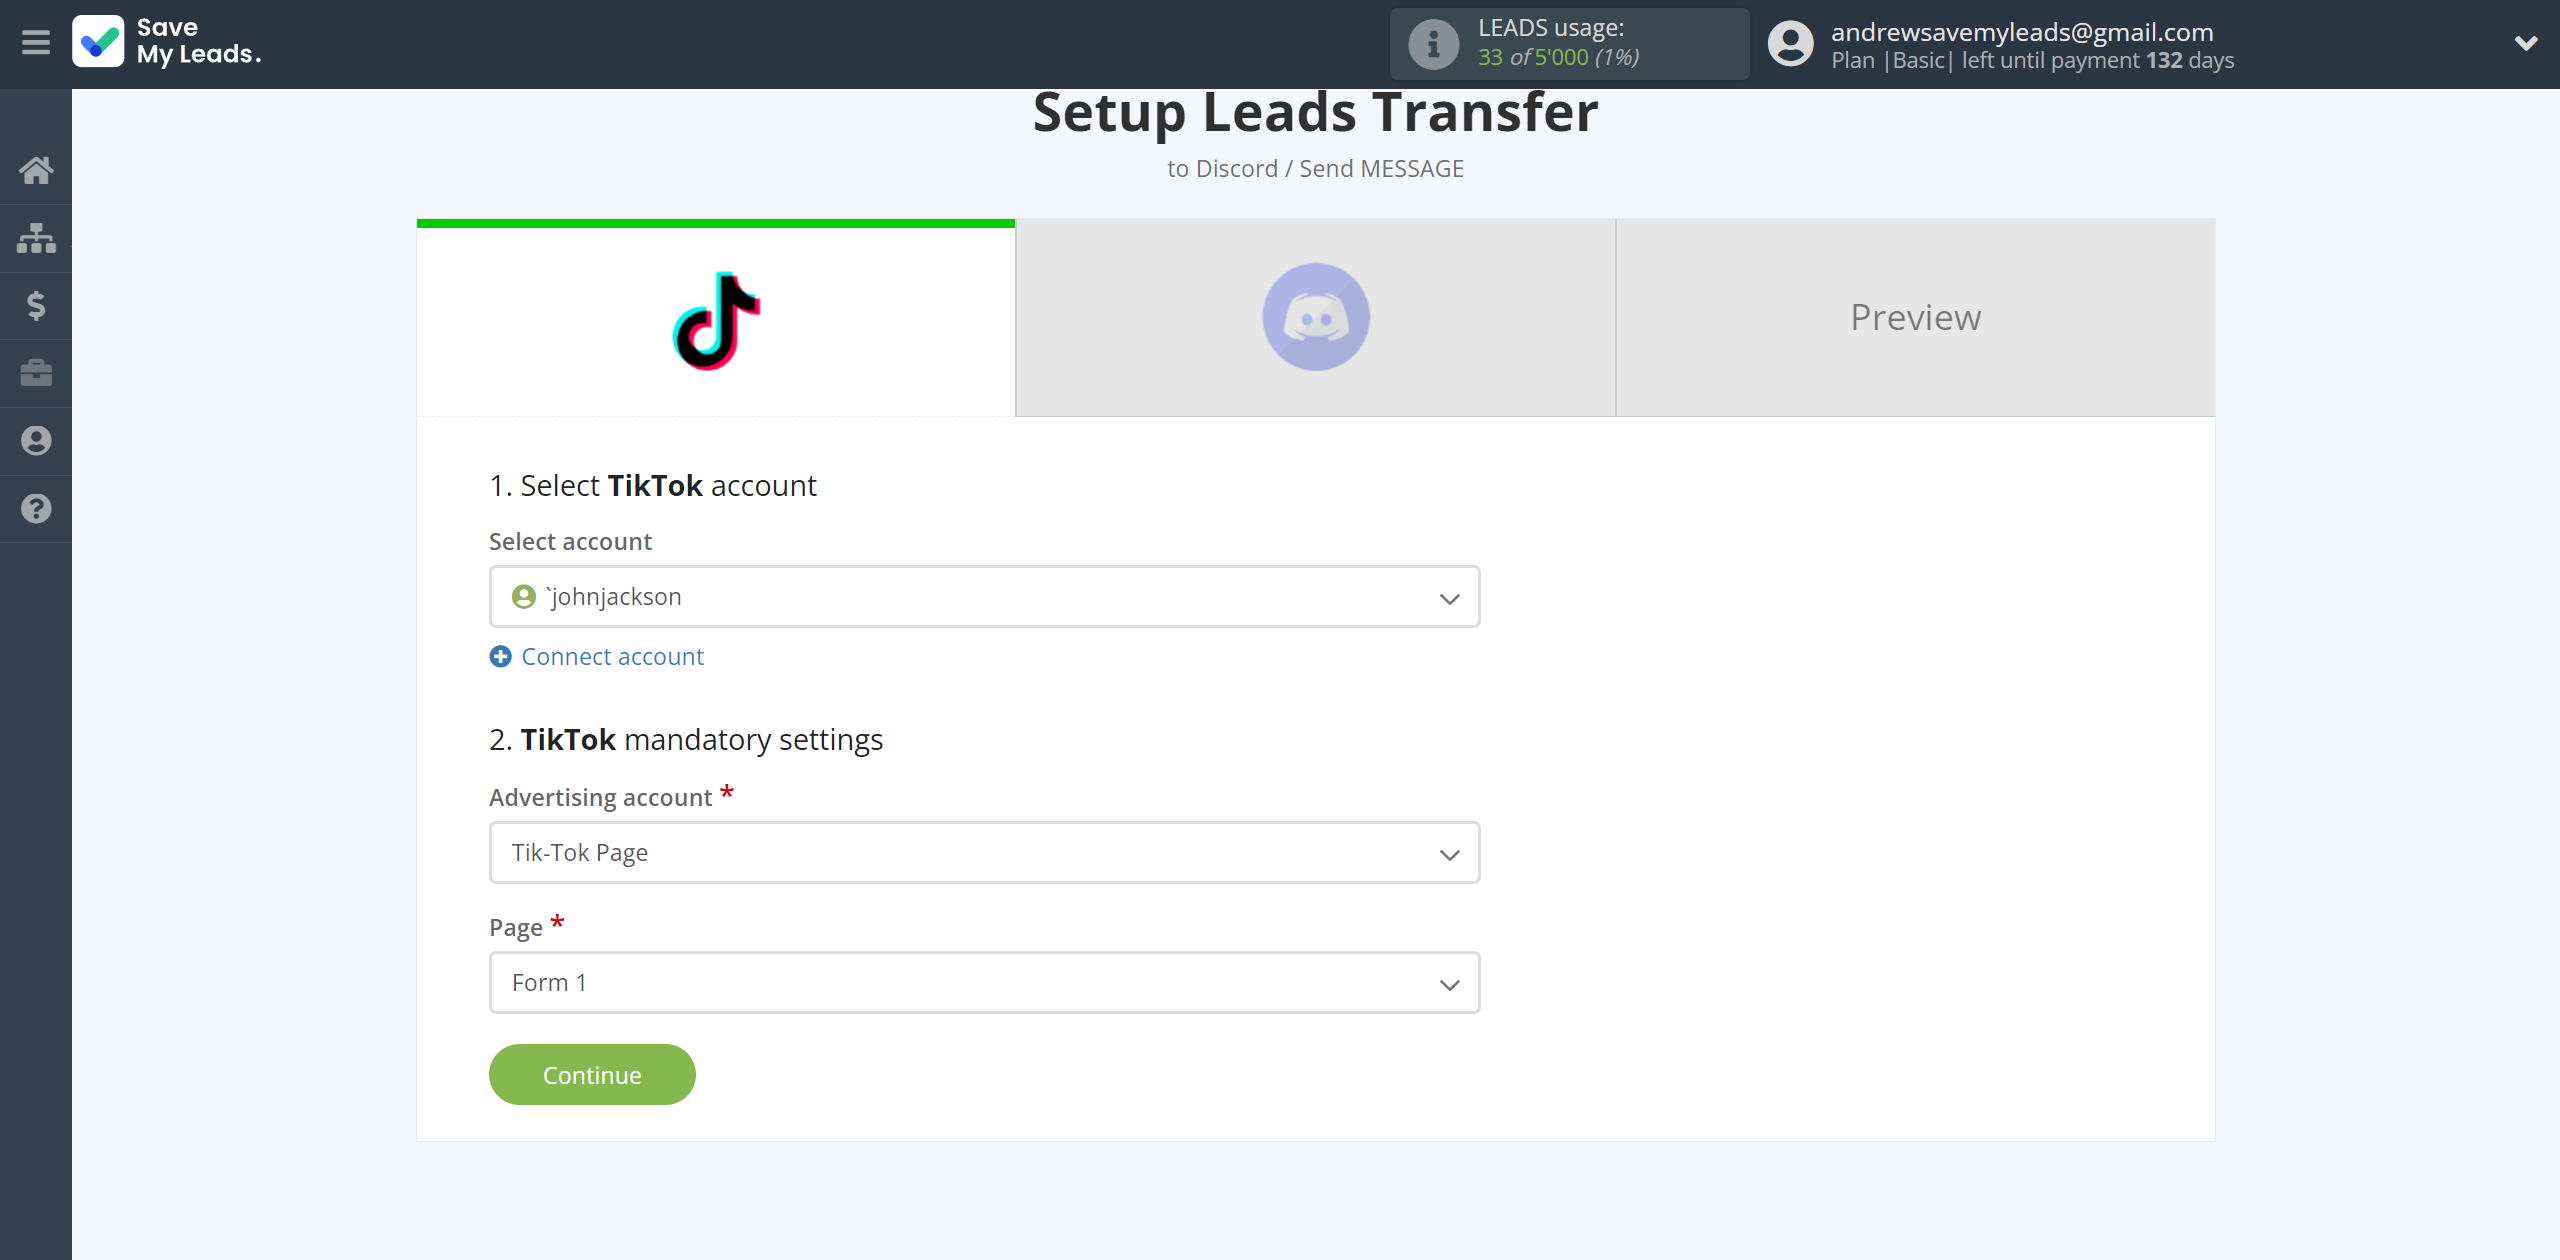This screenshot has height=1260, width=2560.
Task: Click the Continue button to proceed
Action: 593,1074
